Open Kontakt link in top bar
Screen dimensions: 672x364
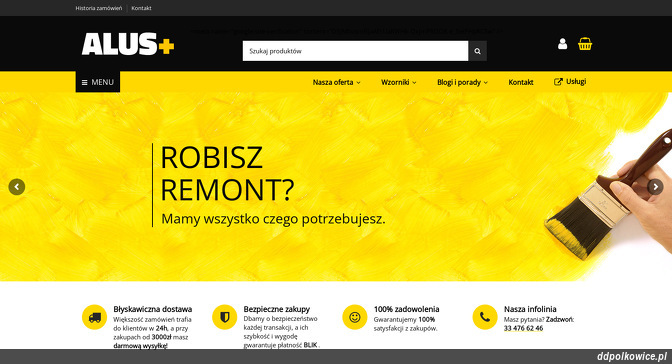(141, 8)
